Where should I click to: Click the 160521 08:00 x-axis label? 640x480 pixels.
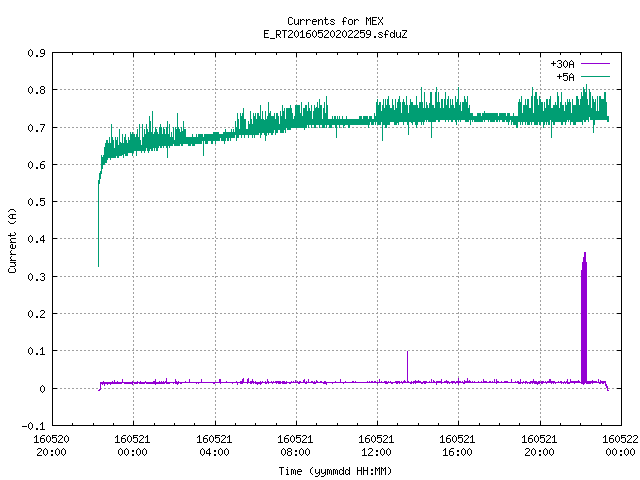coord(295,446)
